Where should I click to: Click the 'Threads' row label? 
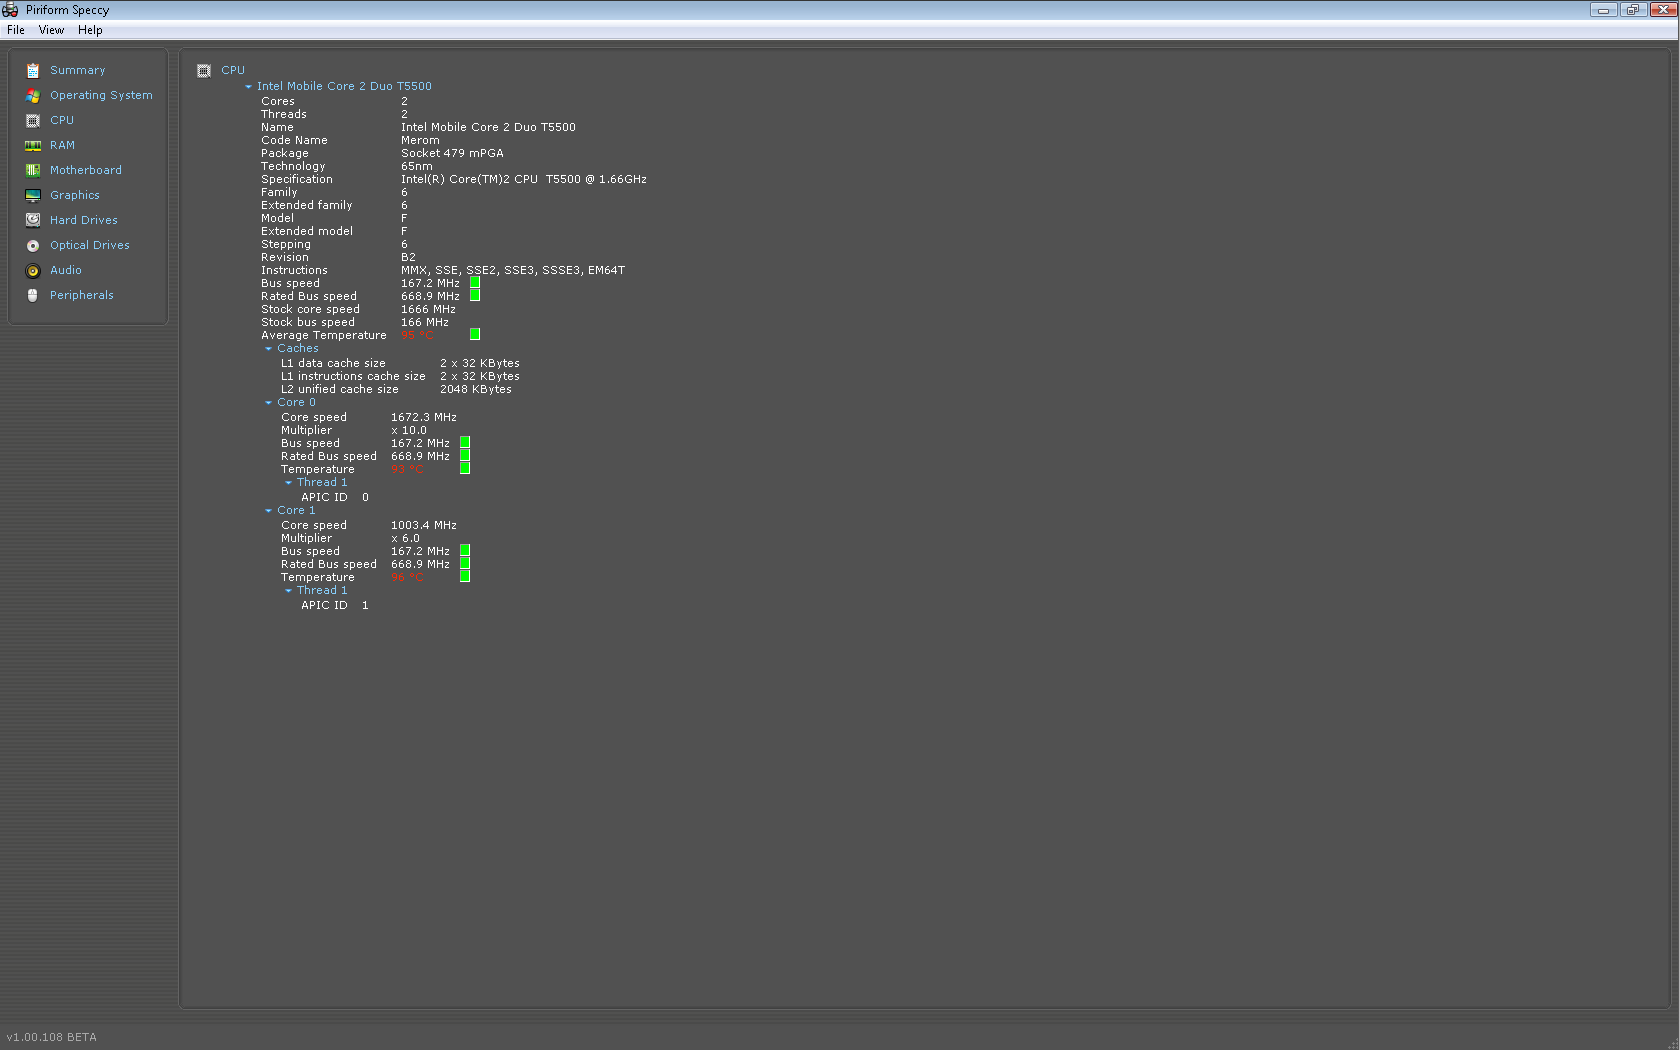284,114
